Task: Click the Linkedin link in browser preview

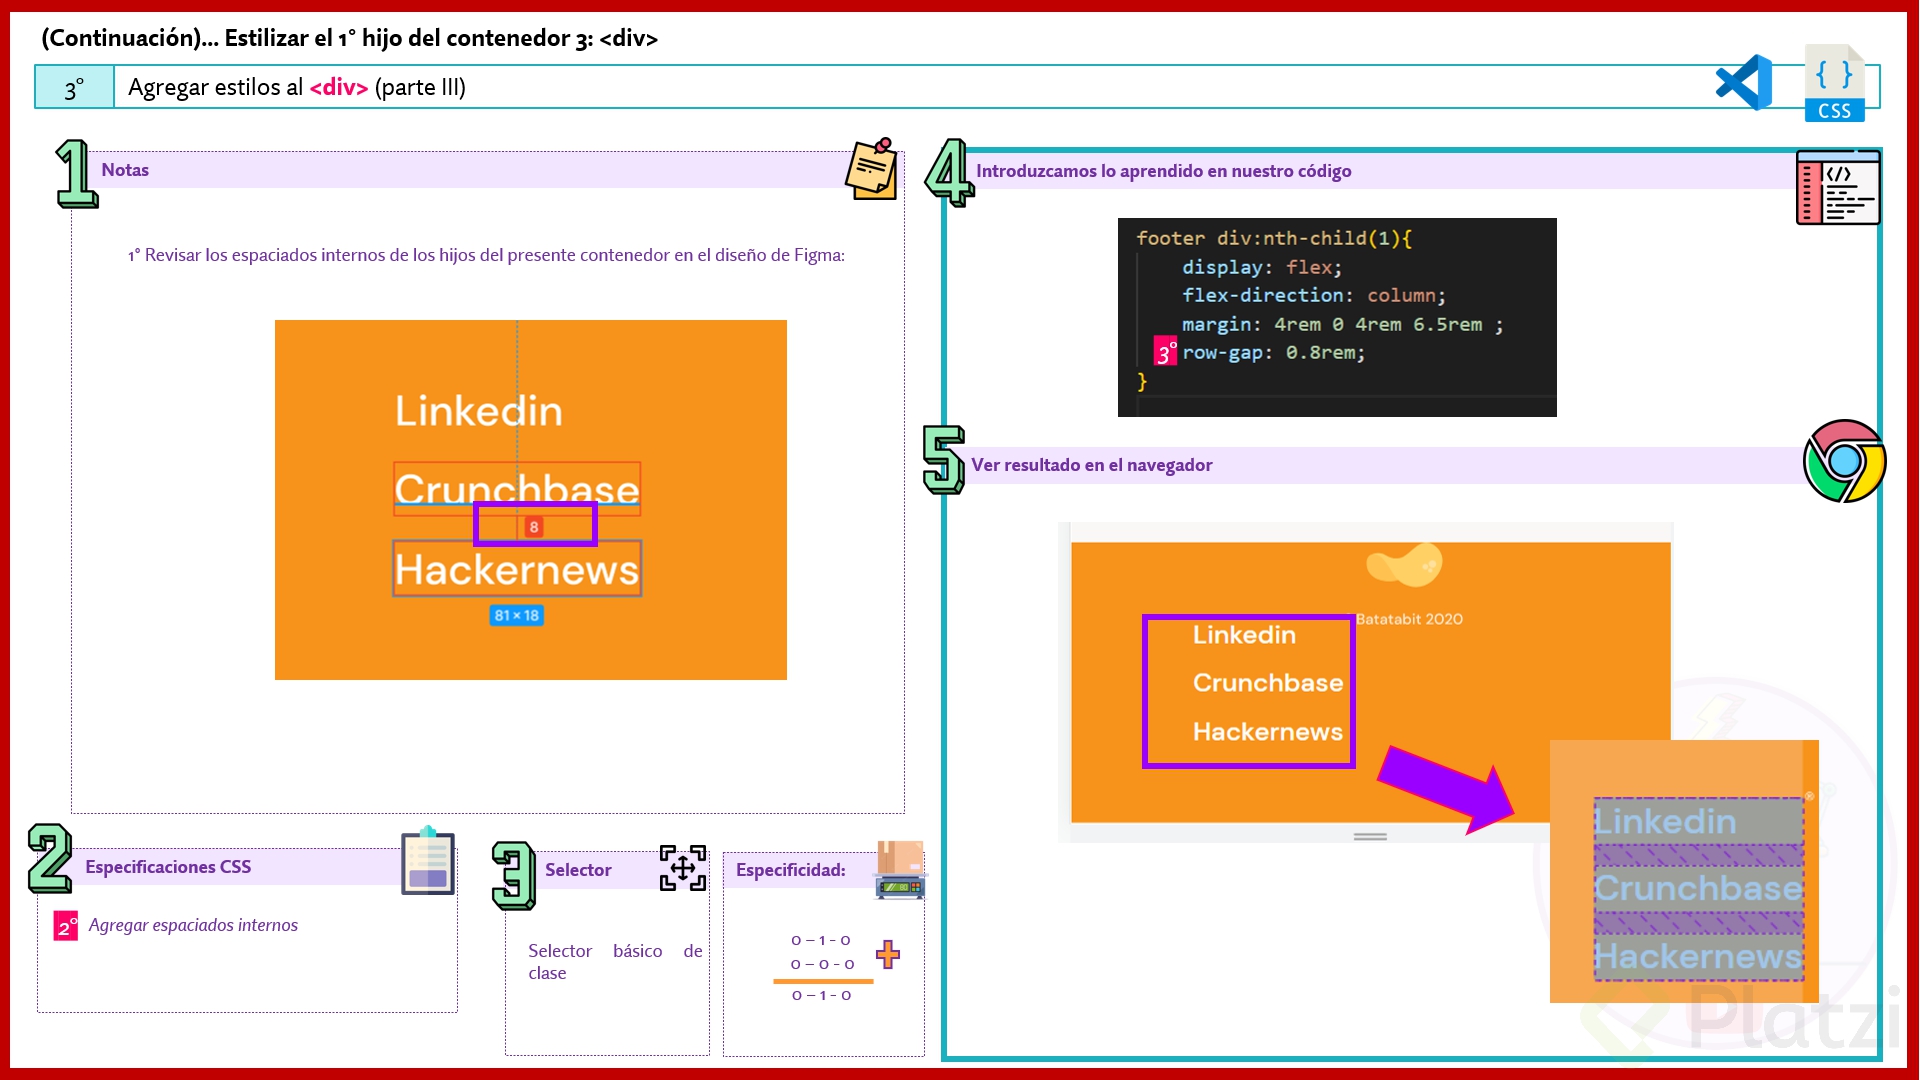Action: point(1244,635)
